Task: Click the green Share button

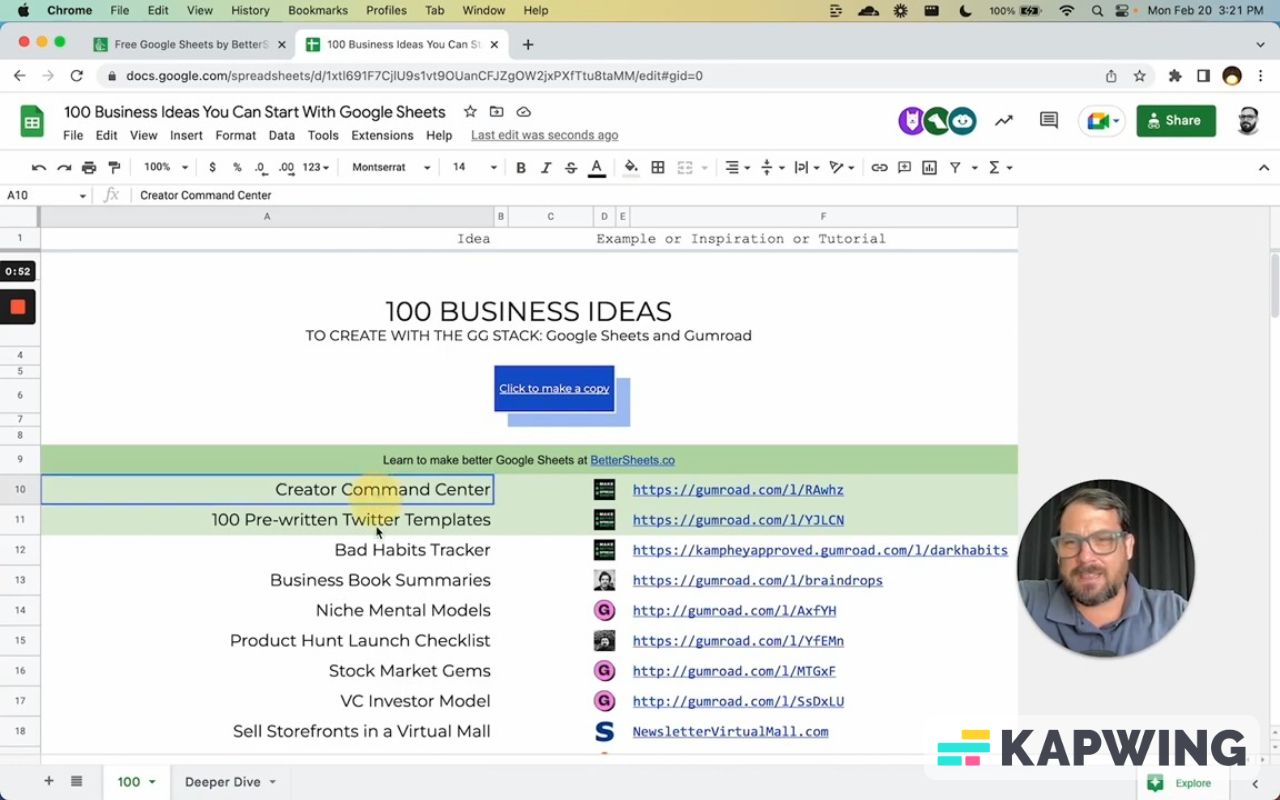Action: [1176, 121]
